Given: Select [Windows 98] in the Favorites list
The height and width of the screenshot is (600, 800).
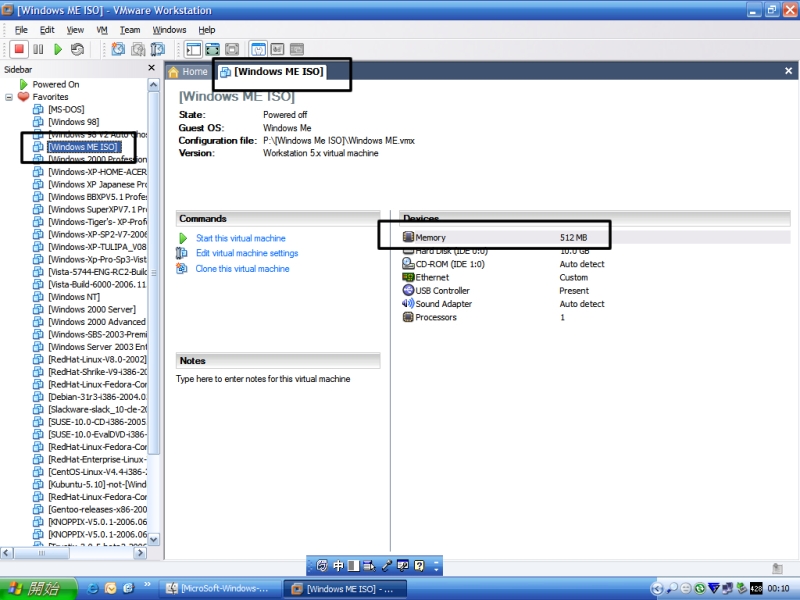Looking at the screenshot, I should point(73,122).
